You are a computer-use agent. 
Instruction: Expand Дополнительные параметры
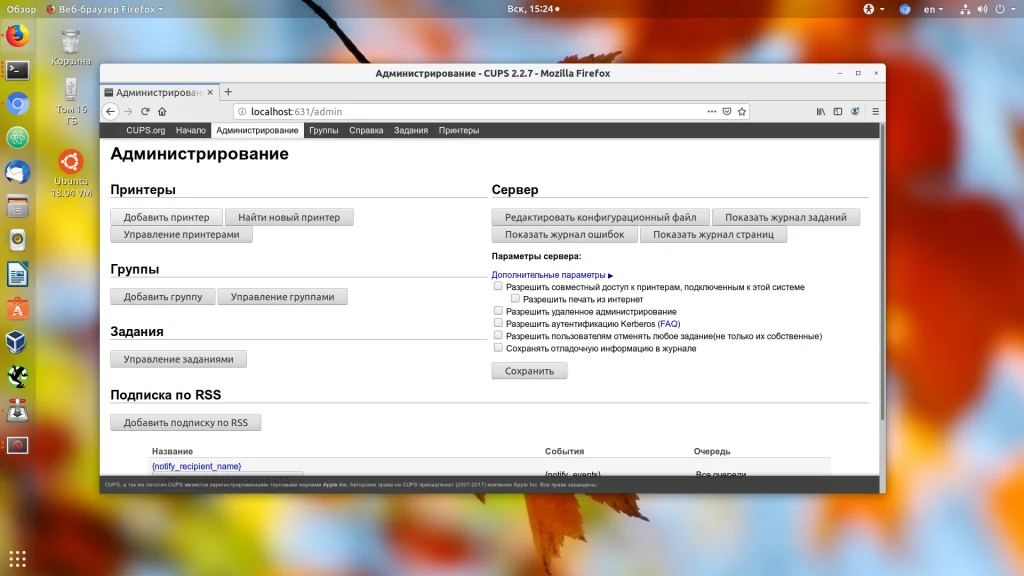click(x=552, y=275)
